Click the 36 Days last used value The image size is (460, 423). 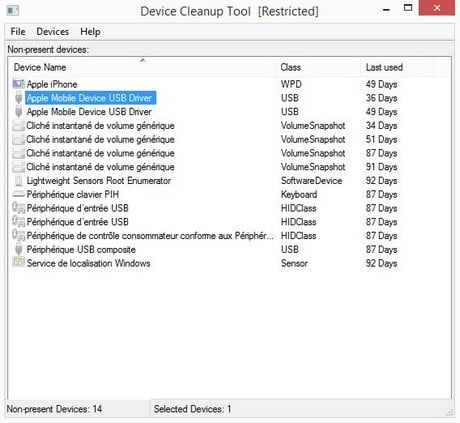pos(381,98)
